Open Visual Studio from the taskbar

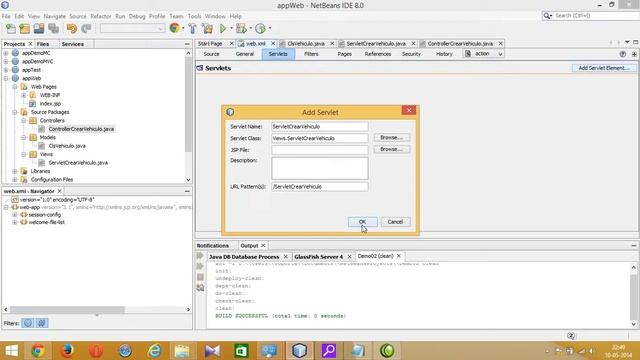point(212,351)
